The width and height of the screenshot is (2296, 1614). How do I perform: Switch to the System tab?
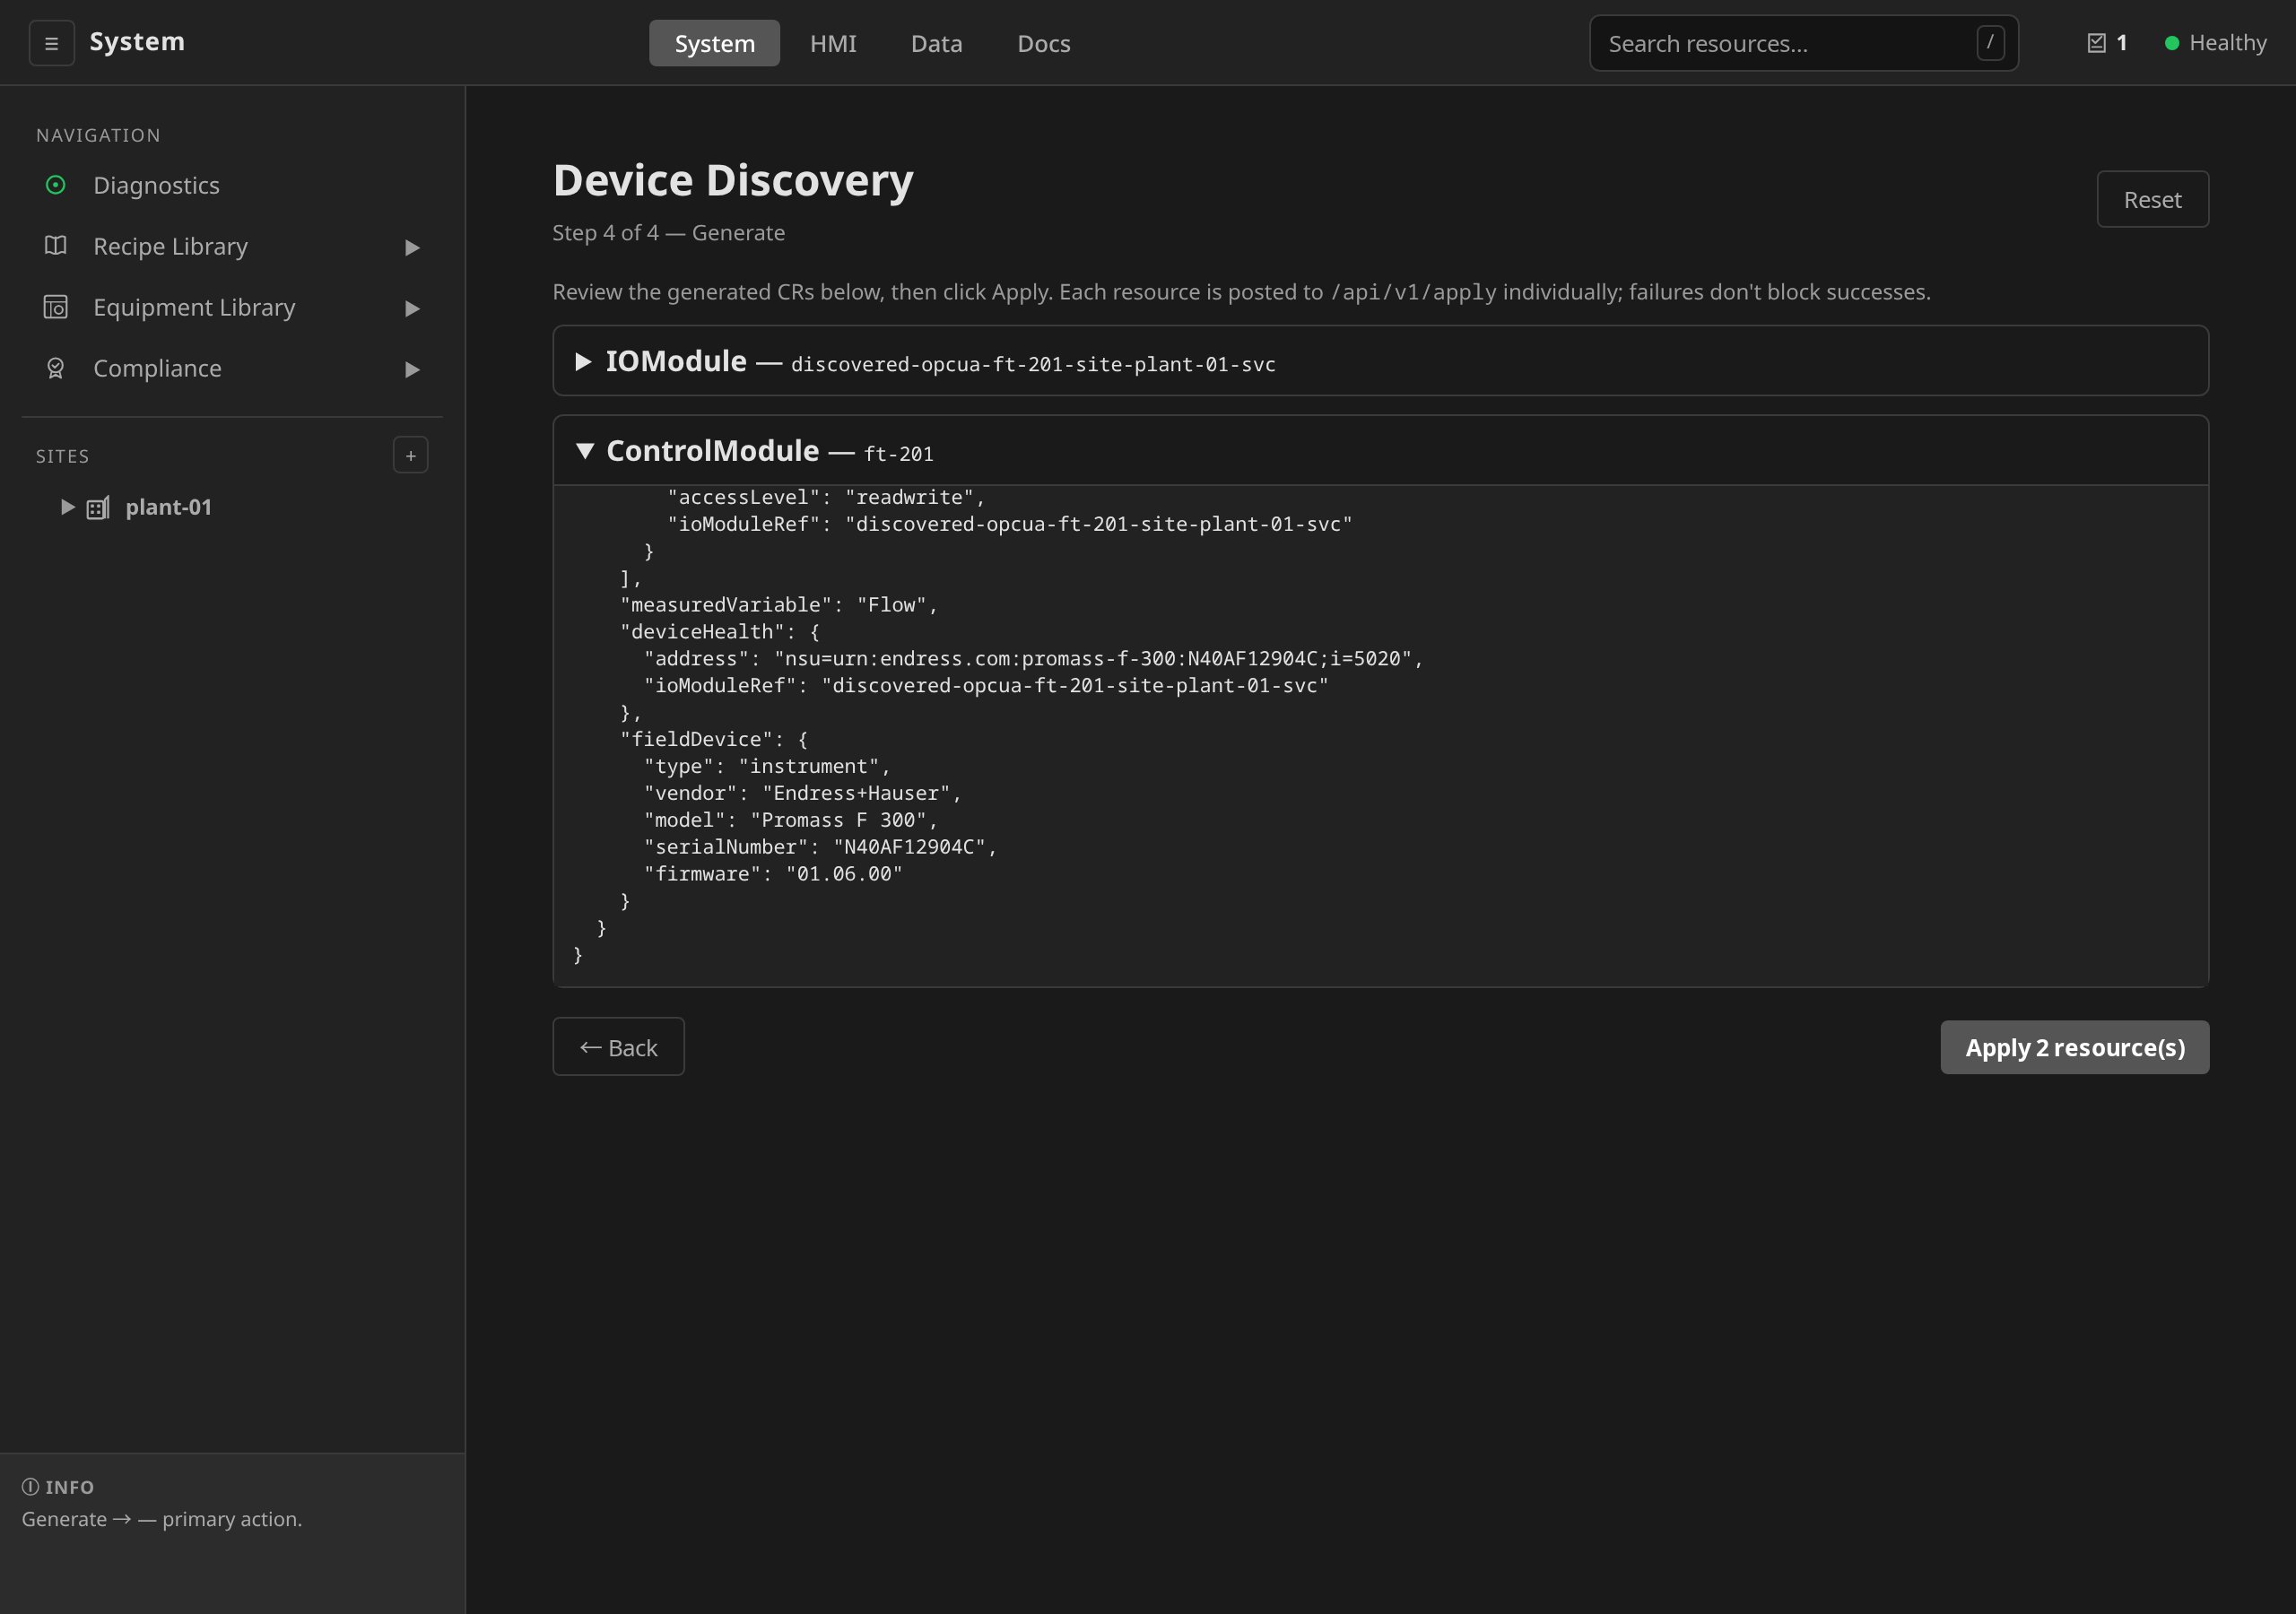click(714, 43)
